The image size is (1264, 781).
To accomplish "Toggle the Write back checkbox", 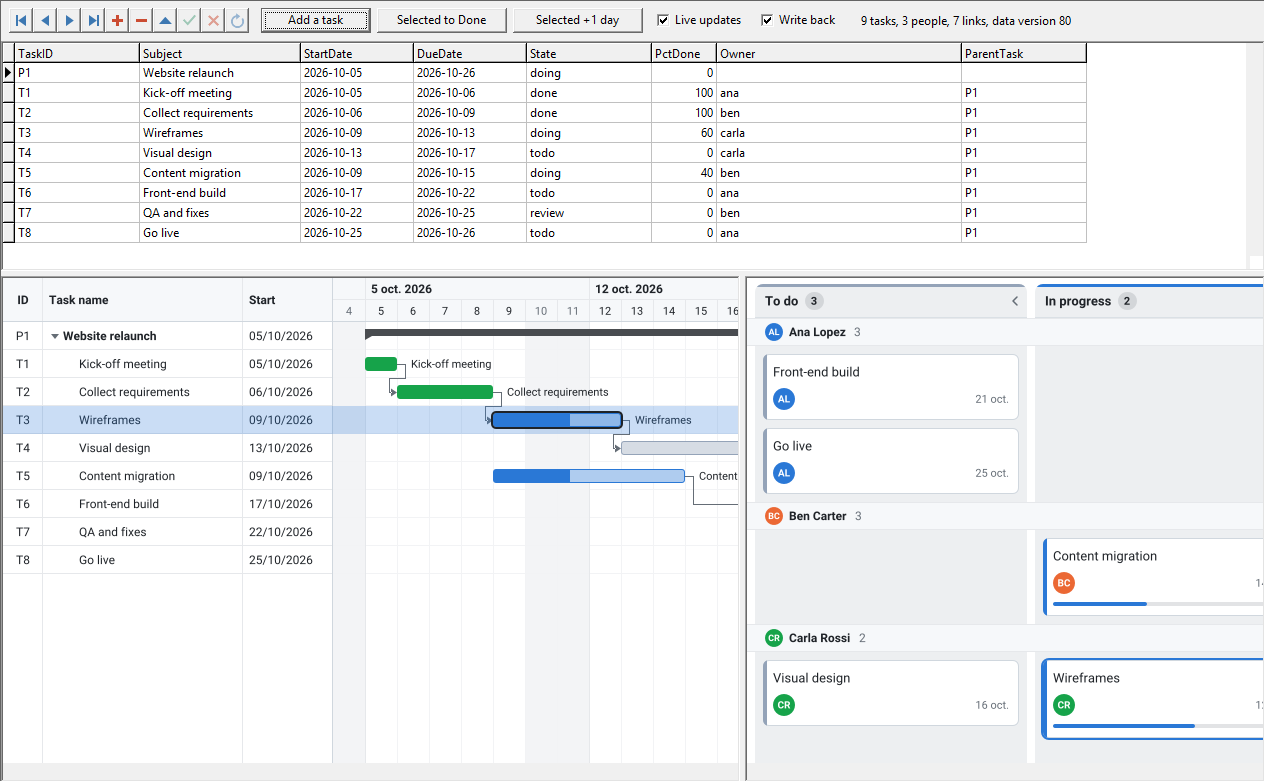I will coord(767,20).
